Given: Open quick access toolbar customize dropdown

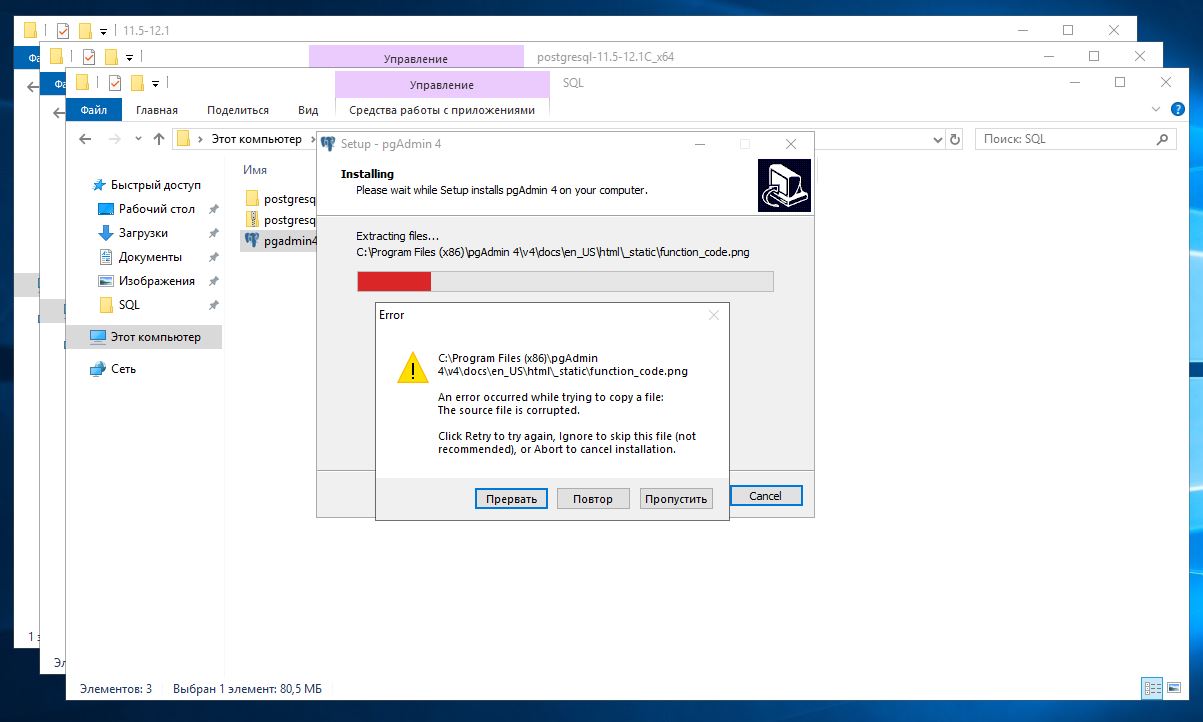Looking at the screenshot, I should coord(156,83).
